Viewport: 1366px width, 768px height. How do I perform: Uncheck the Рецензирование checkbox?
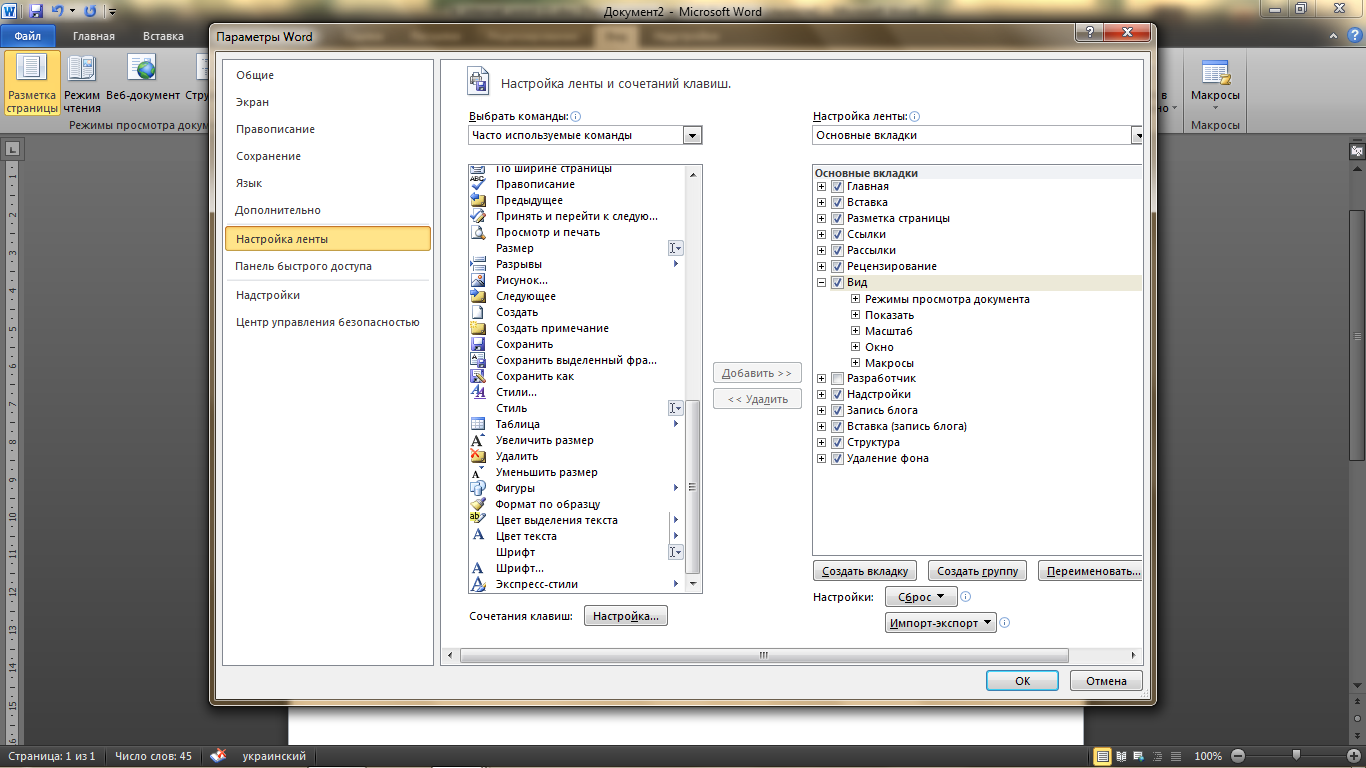837,267
